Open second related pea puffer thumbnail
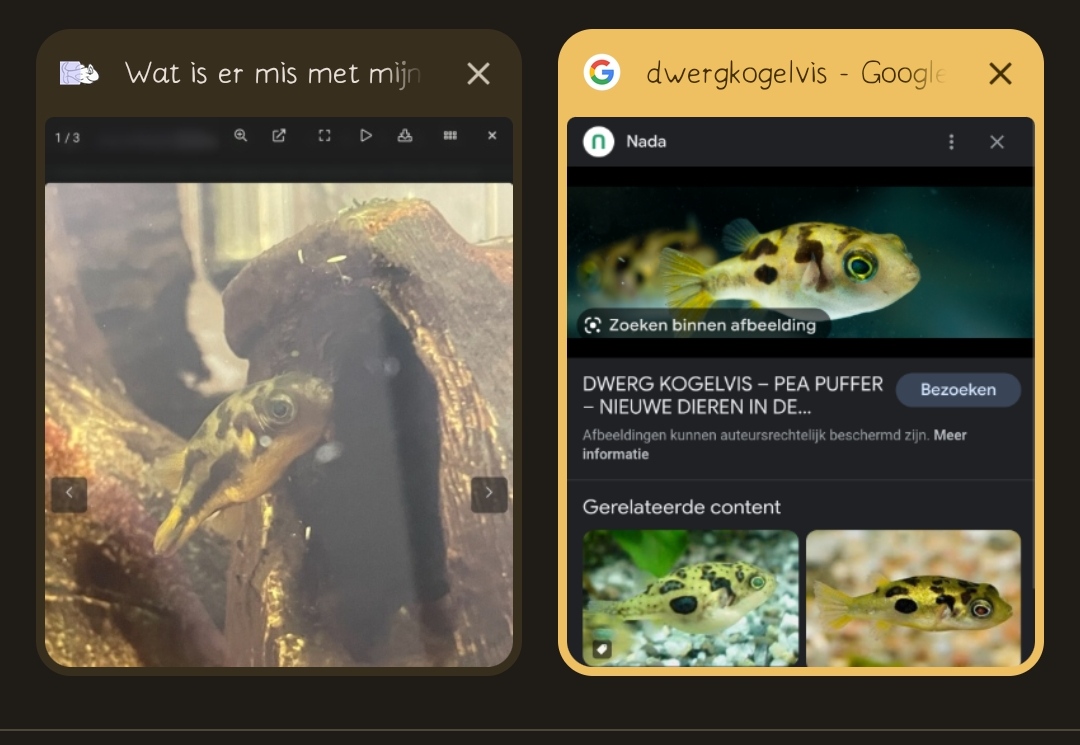The width and height of the screenshot is (1080, 745). click(x=913, y=598)
